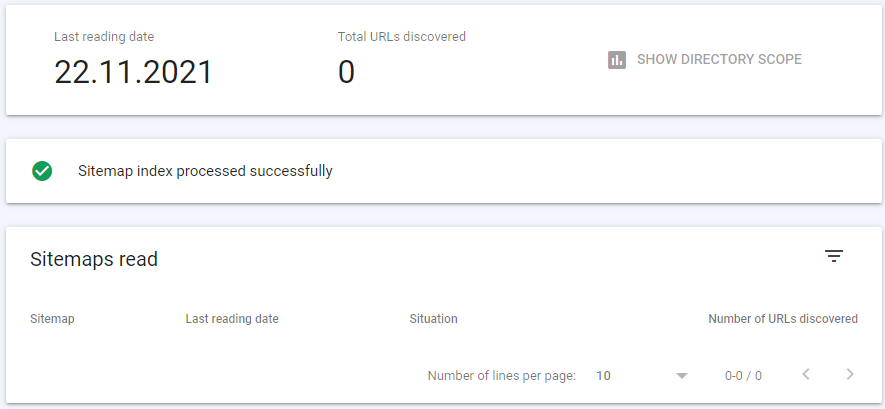Expand the lines per page dropdown arrow

[x=682, y=376]
